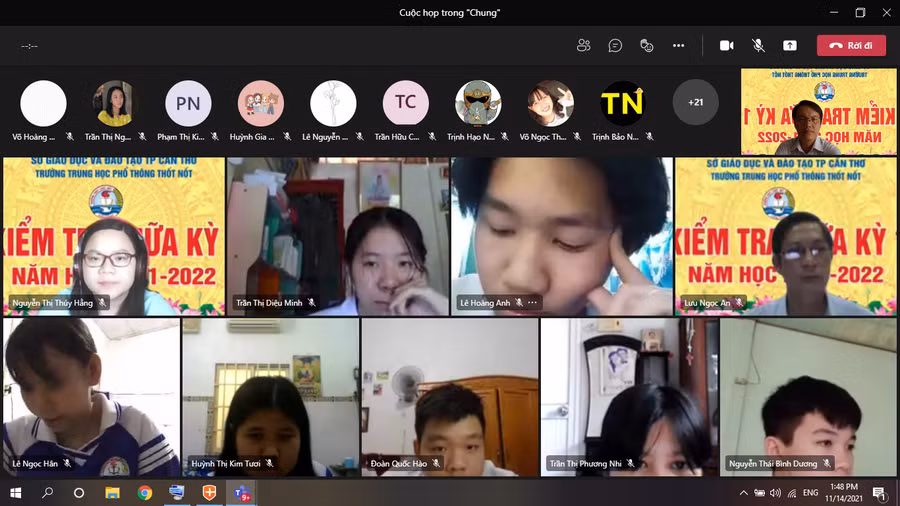900x506 pixels.
Task: Open the participants list panel
Action: point(584,45)
